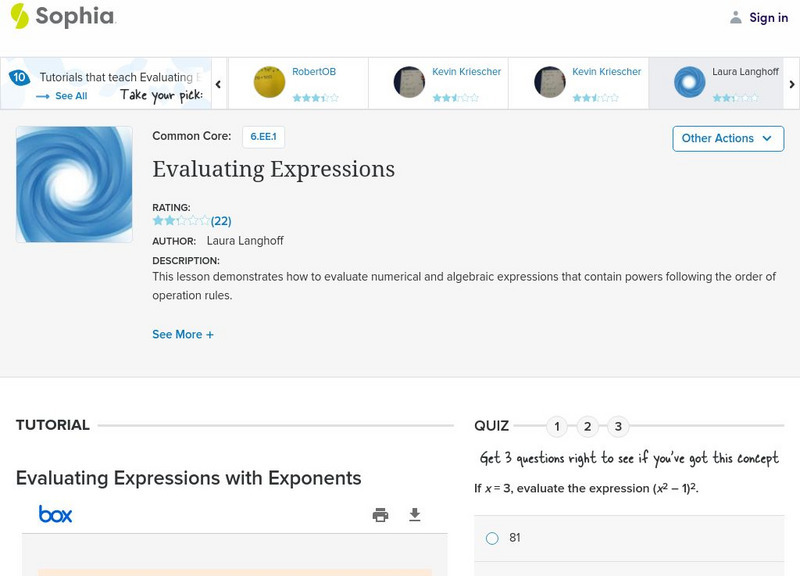Click the Box logo icon
Image resolution: width=800 pixels, height=576 pixels.
coord(56,514)
